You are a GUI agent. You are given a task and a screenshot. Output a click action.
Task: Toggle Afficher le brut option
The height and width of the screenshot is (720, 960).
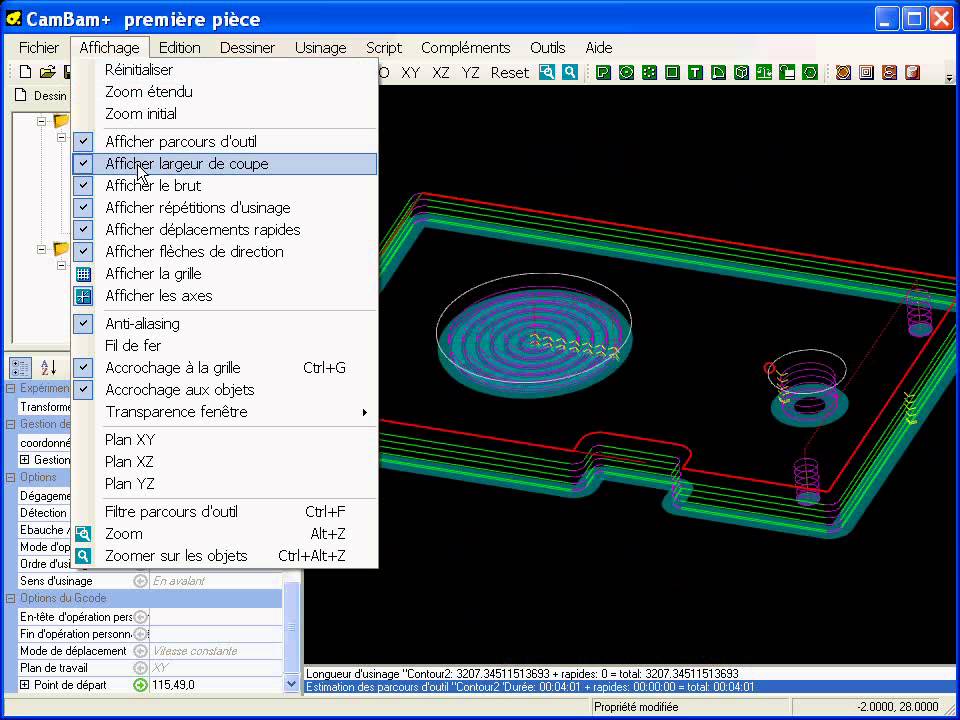[x=224, y=186]
